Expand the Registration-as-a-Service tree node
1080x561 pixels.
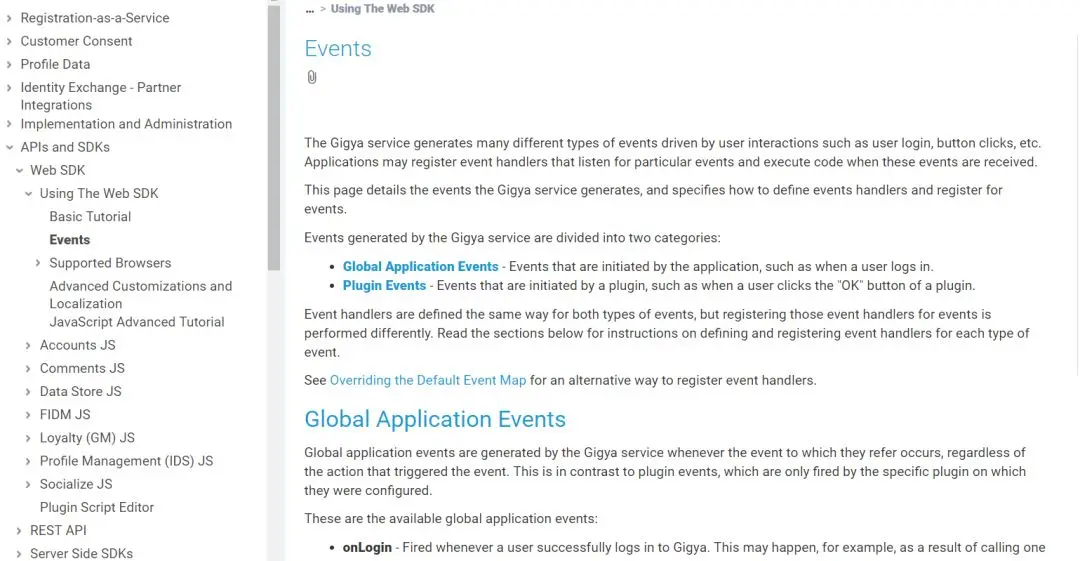pos(9,18)
